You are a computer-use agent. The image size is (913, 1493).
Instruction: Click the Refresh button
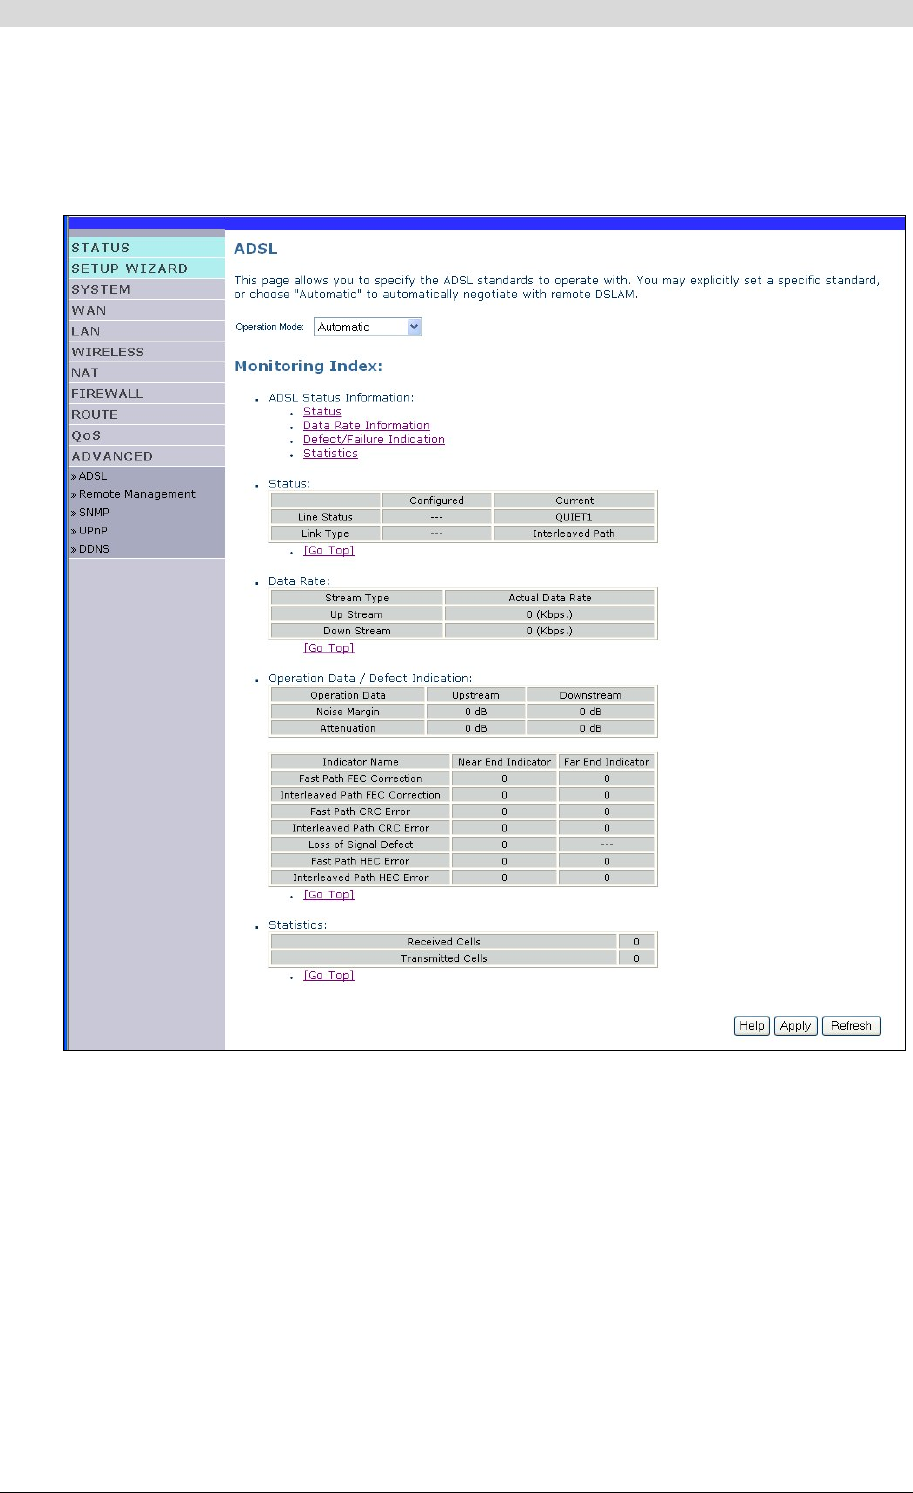(851, 1026)
